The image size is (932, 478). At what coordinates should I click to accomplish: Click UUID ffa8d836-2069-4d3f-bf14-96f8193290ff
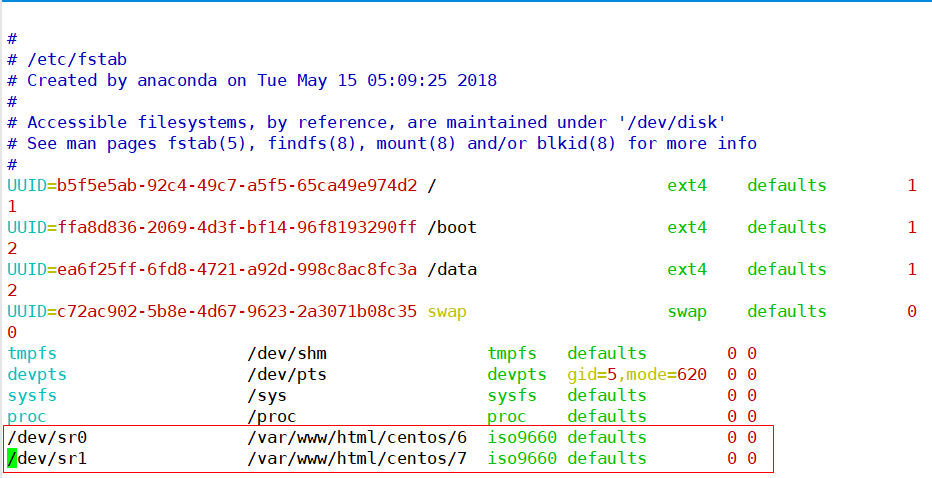pos(237,227)
